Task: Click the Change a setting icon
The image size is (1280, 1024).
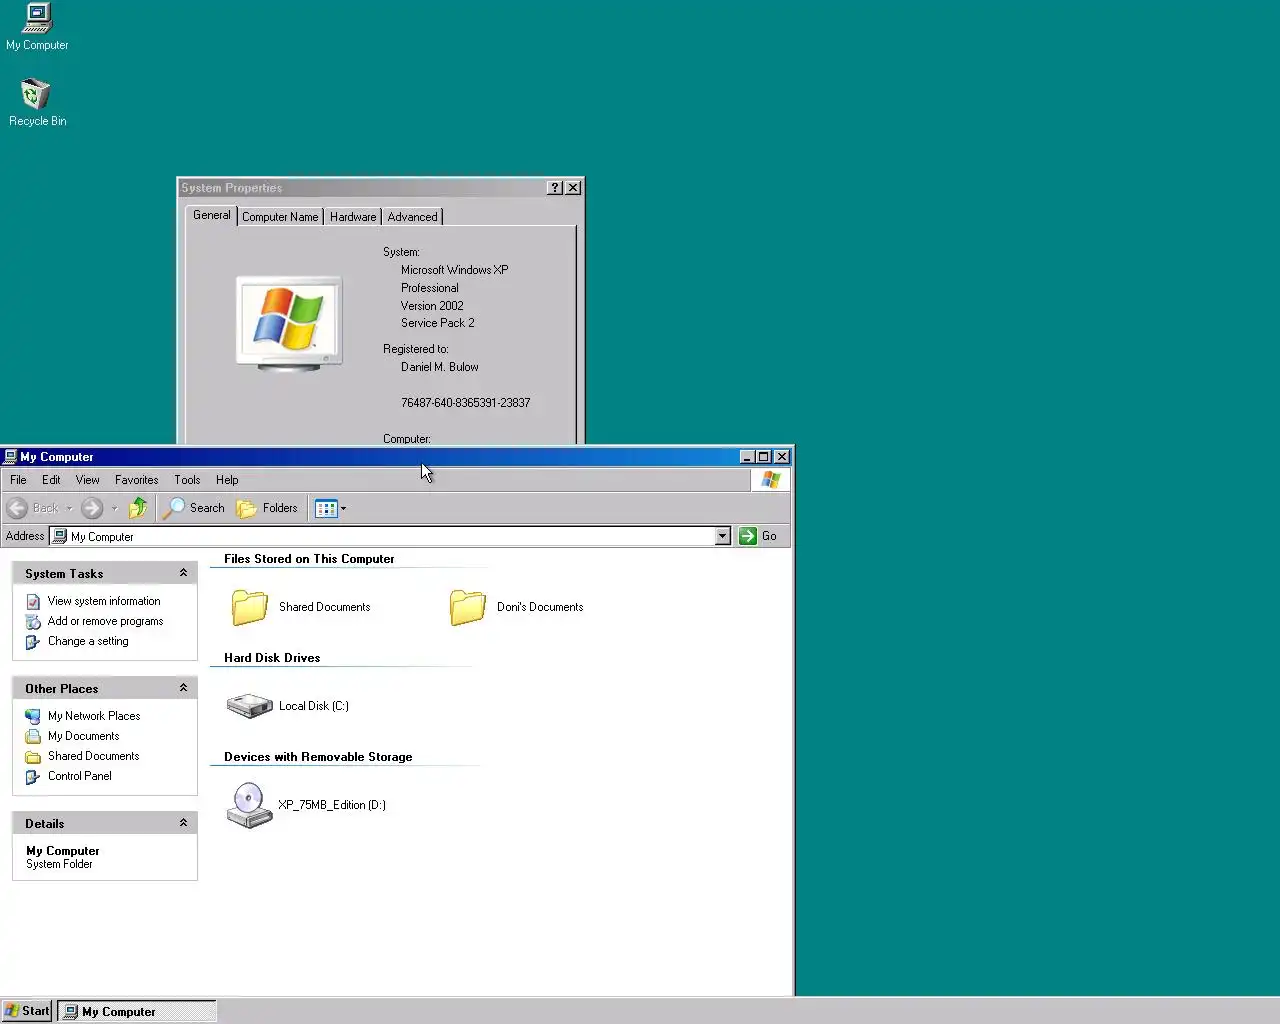Action: coord(33,641)
